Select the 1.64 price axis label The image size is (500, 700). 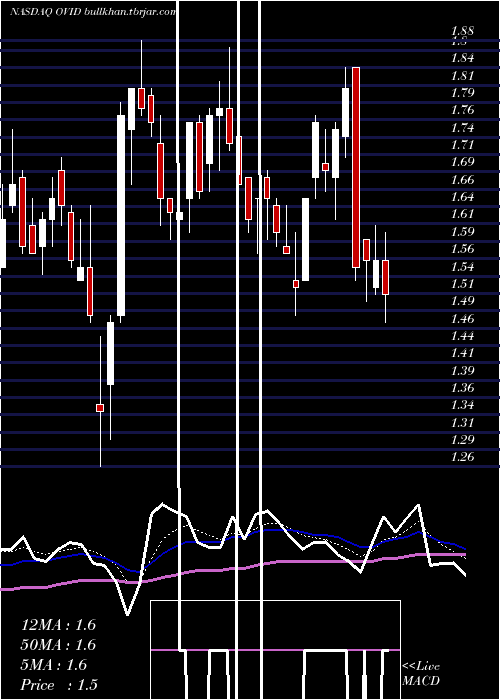[462, 197]
